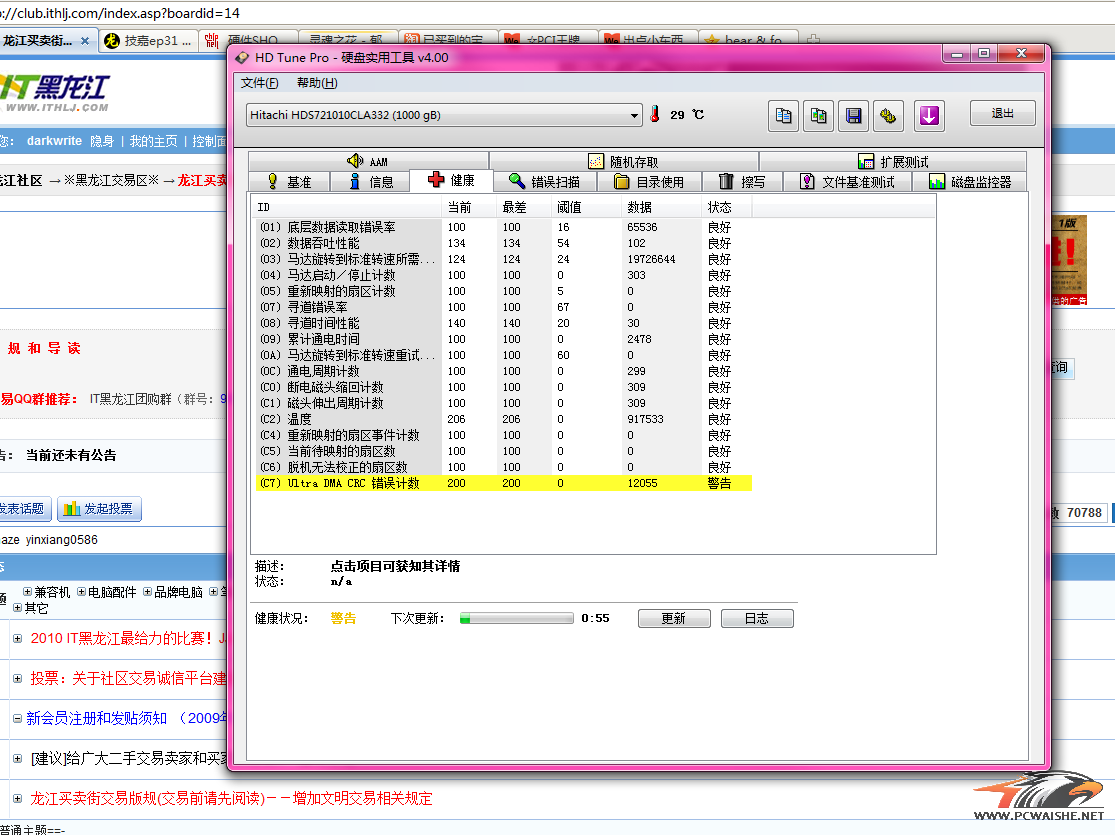Image resolution: width=1115 pixels, height=835 pixels.
Task: Click the save floppy disk icon
Action: click(x=853, y=116)
